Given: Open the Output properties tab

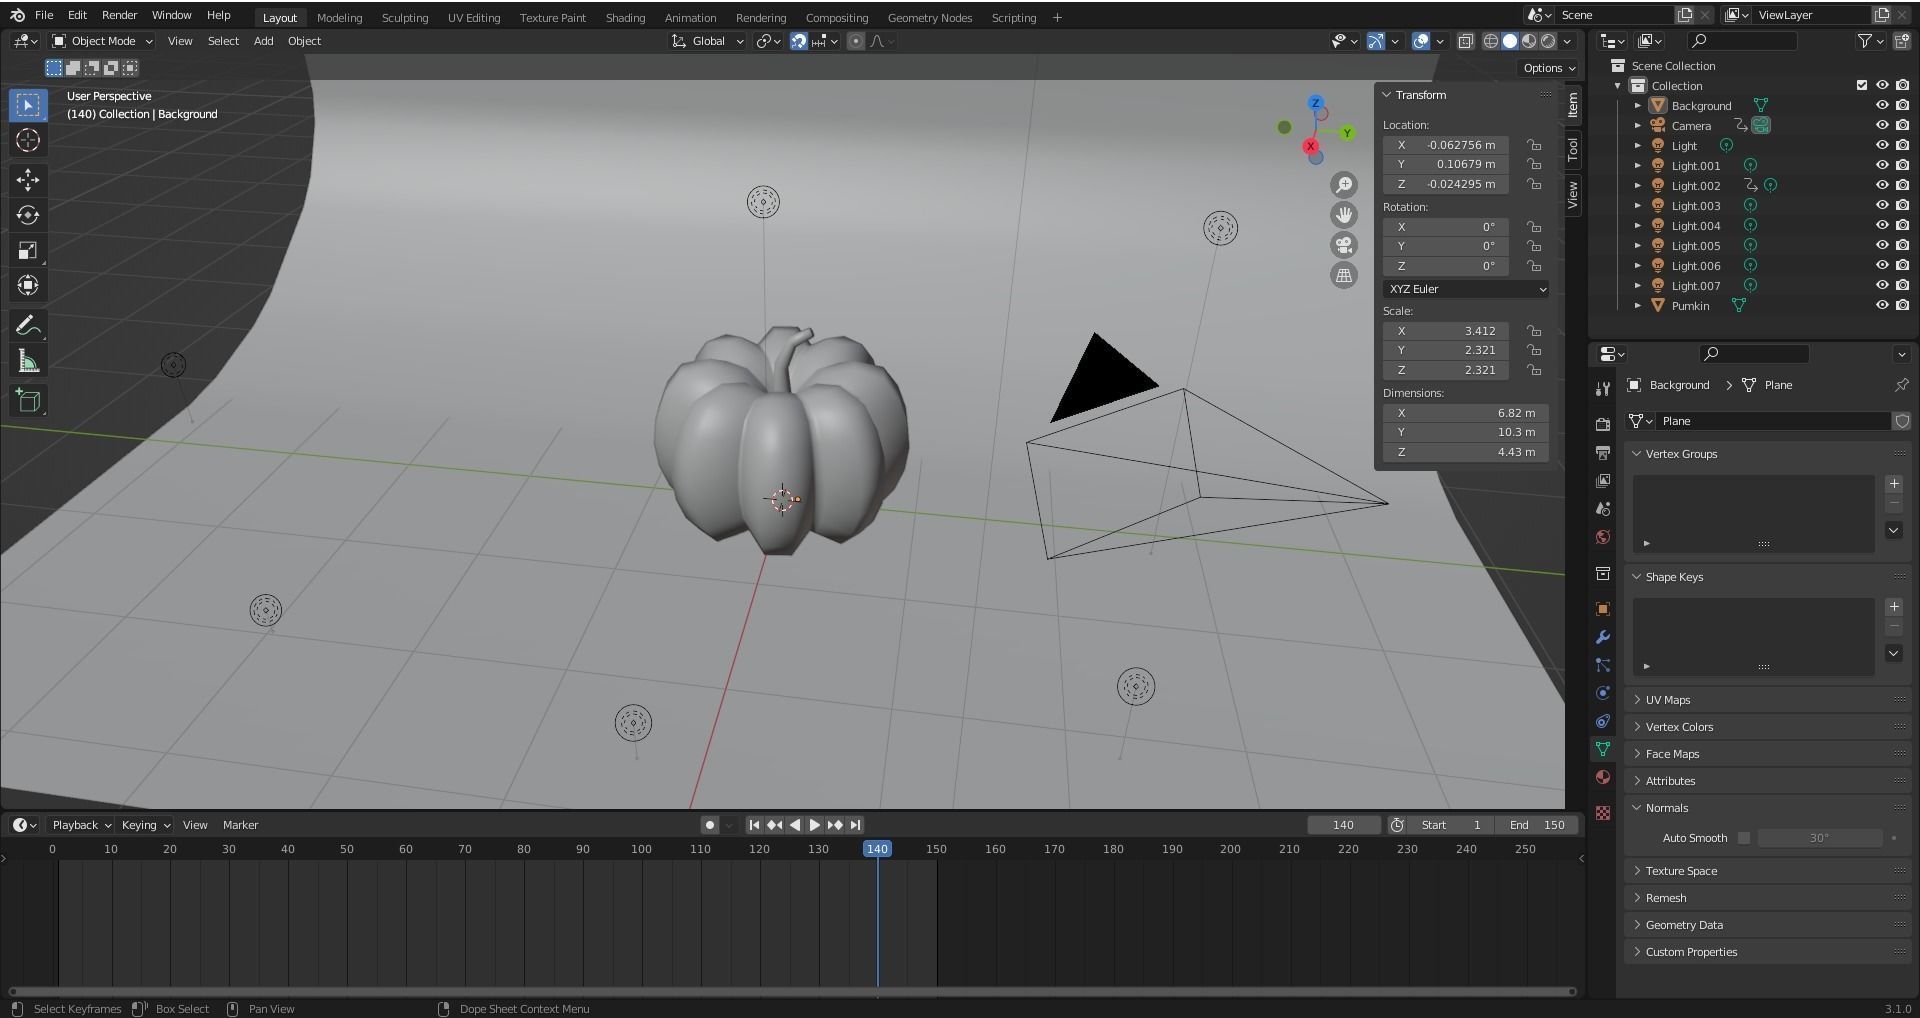Looking at the screenshot, I should (x=1603, y=452).
